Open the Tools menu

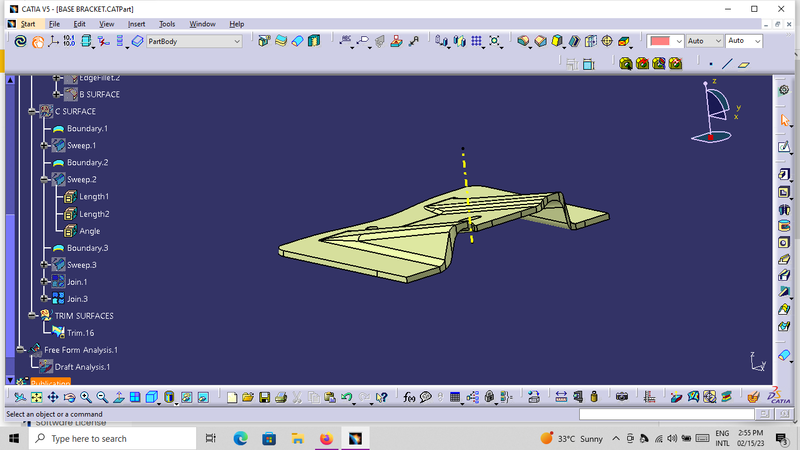coord(167,24)
